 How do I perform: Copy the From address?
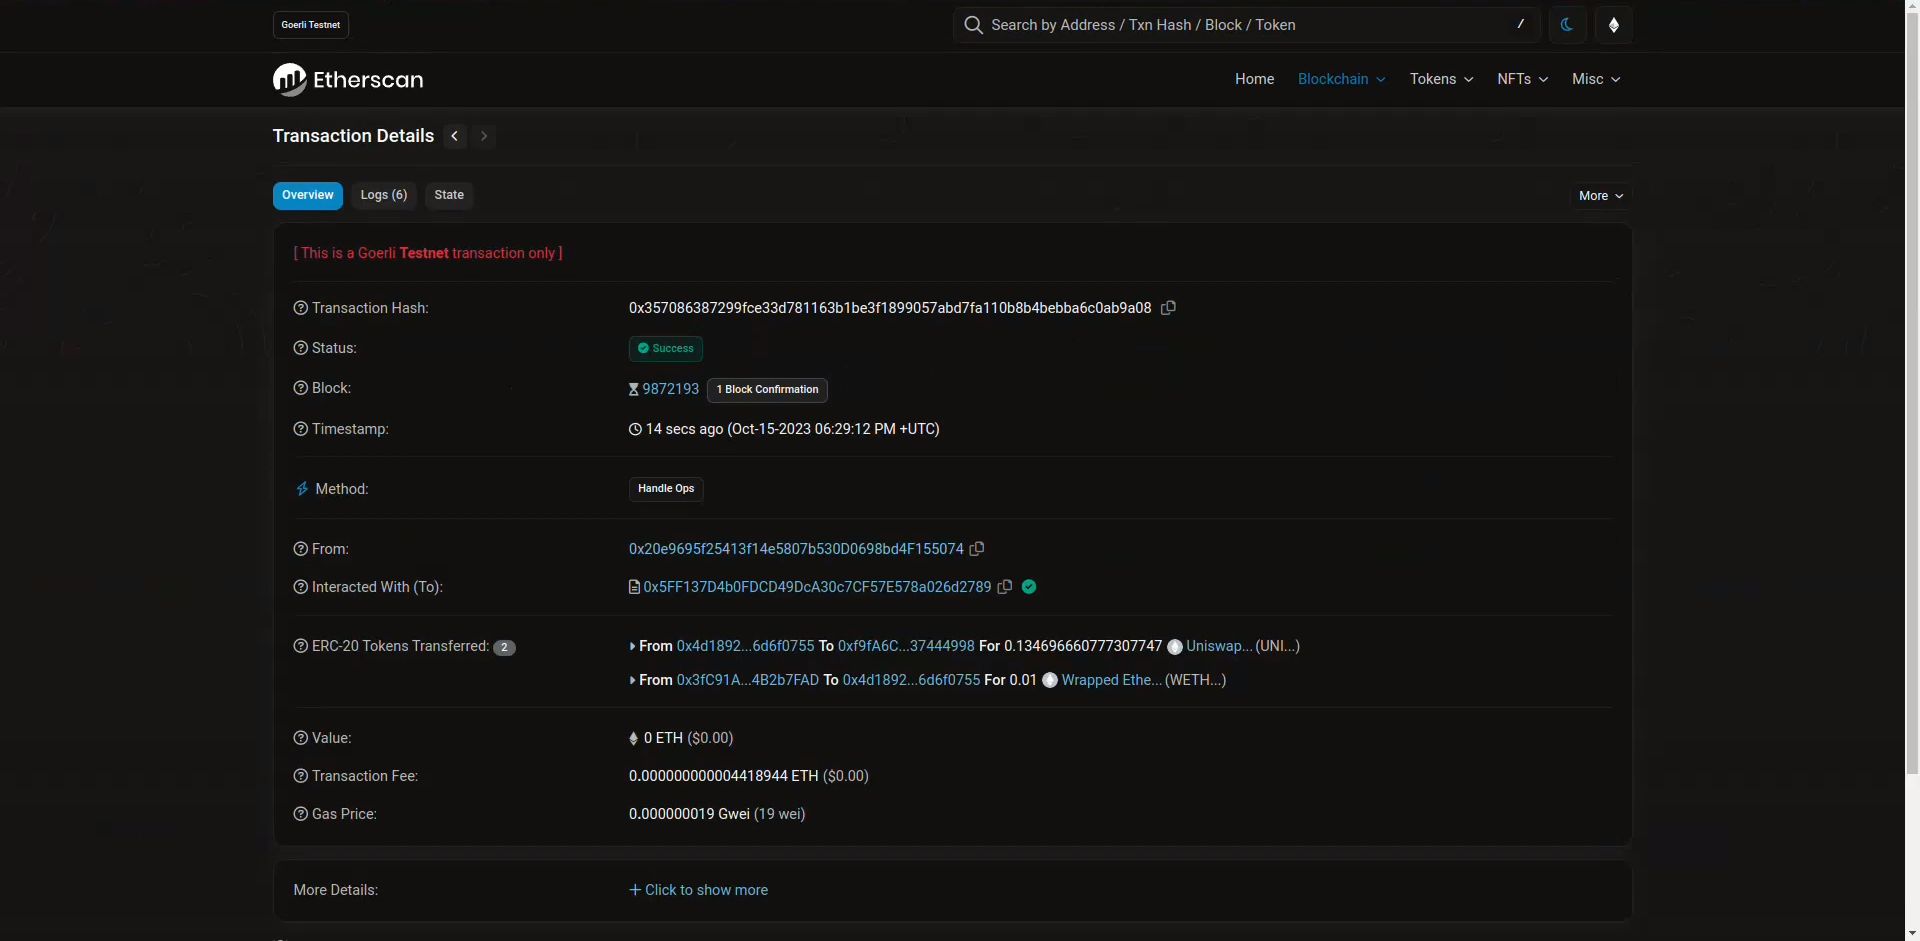[x=977, y=549]
